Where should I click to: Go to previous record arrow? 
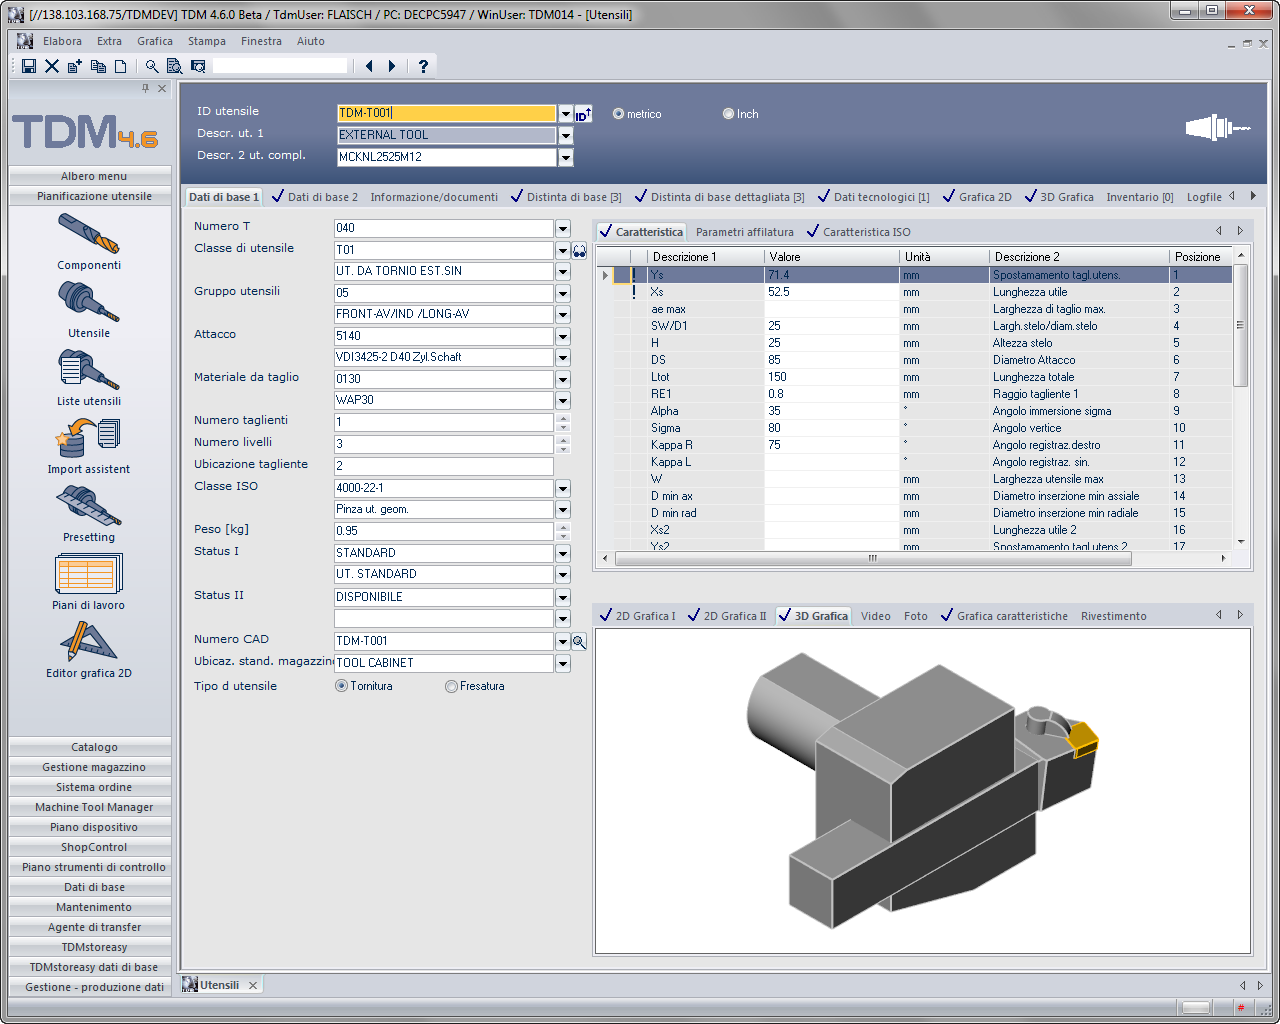[369, 66]
